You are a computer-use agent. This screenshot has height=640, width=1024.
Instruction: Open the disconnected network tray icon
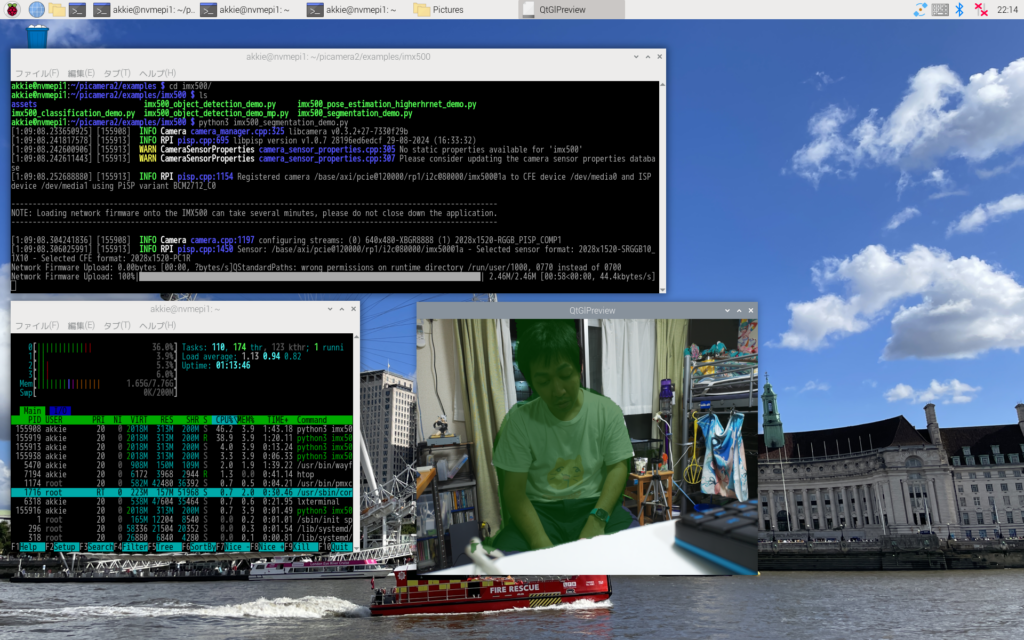tap(980, 9)
